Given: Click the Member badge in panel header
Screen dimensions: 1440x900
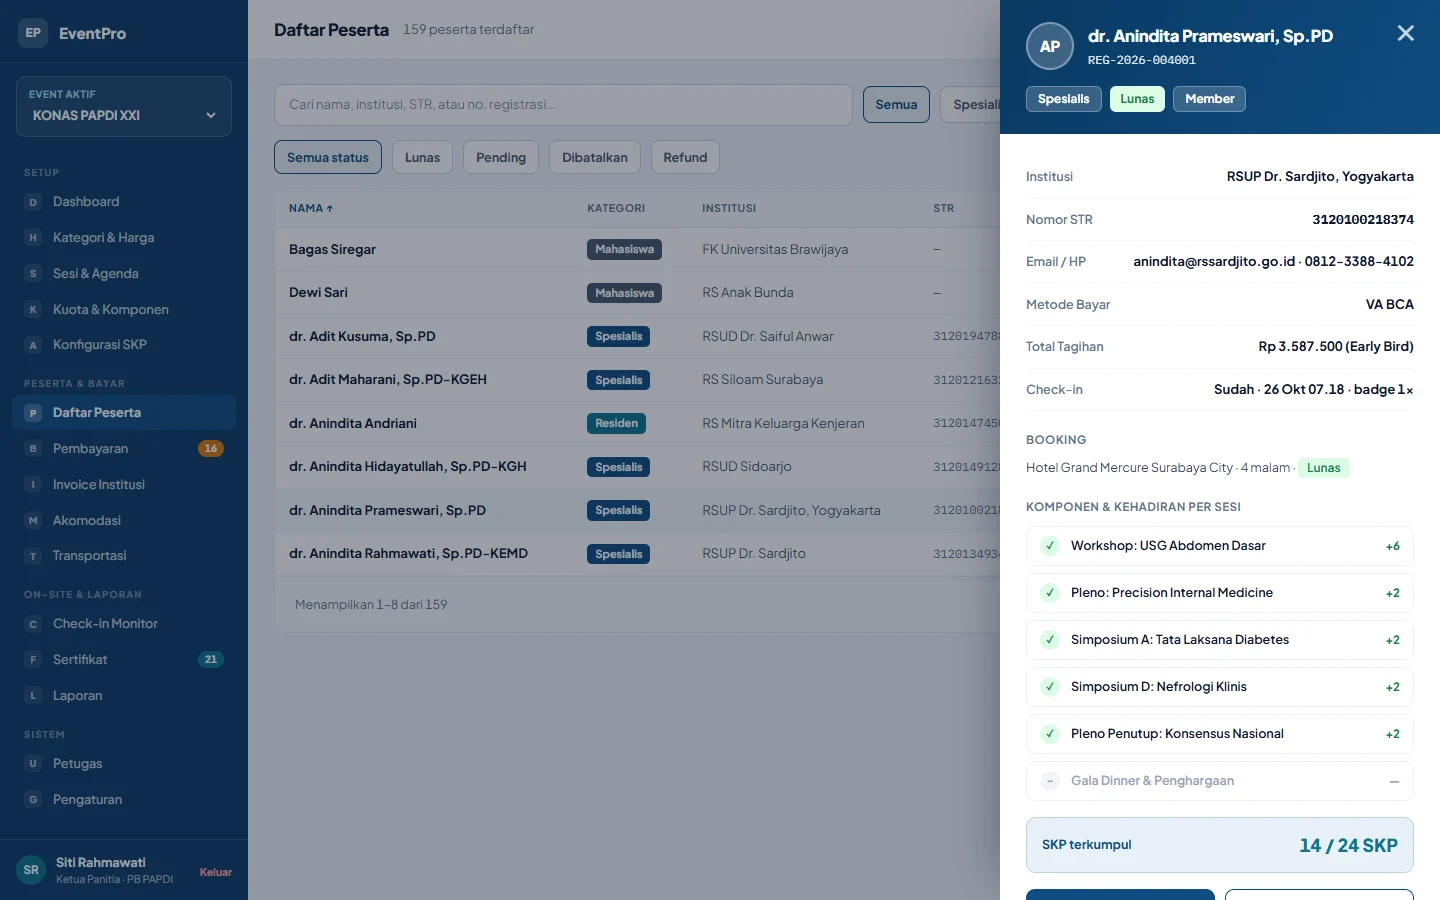Looking at the screenshot, I should pyautogui.click(x=1209, y=99).
